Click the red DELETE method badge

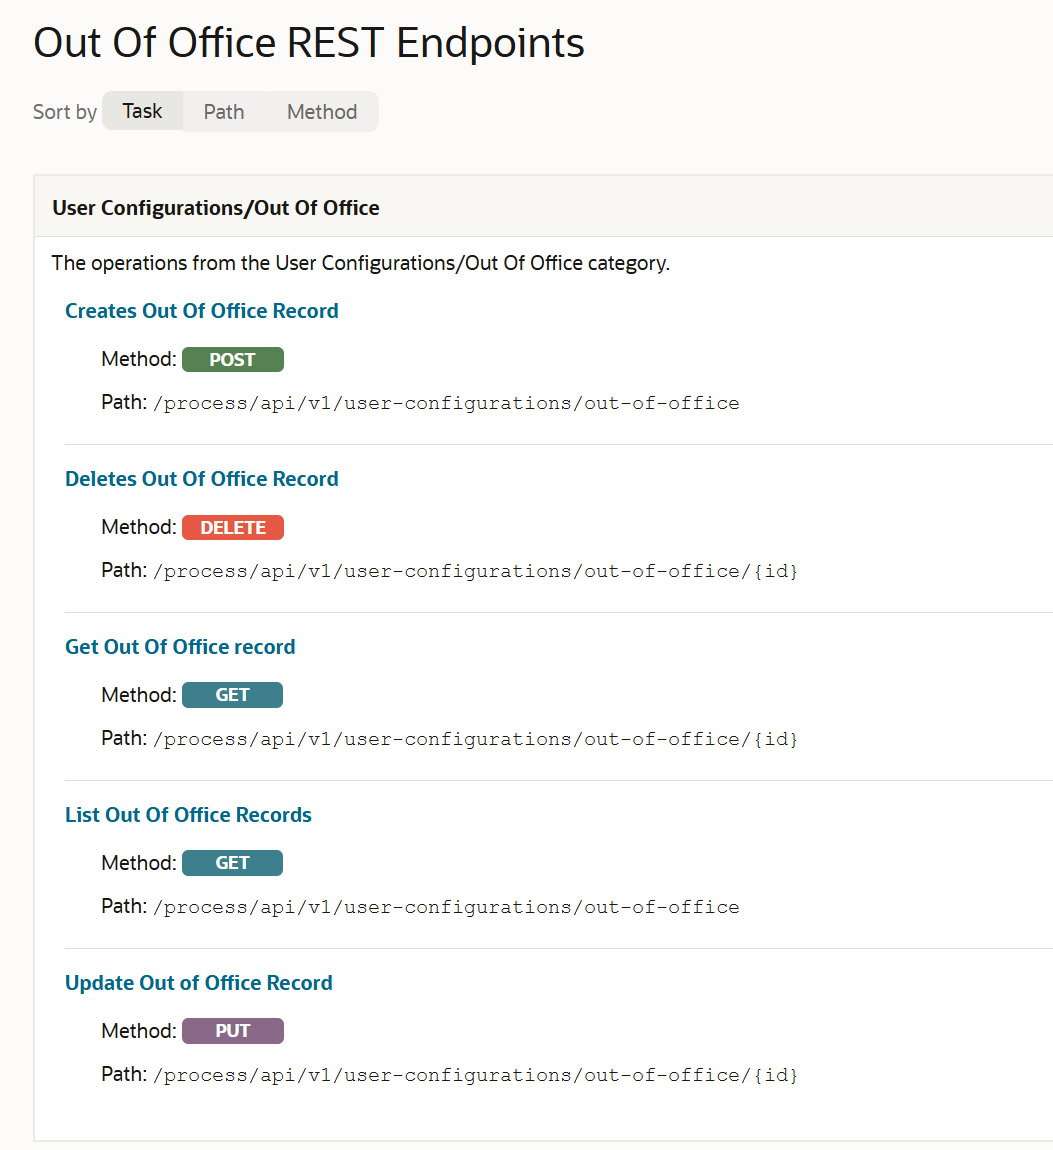(x=232, y=527)
